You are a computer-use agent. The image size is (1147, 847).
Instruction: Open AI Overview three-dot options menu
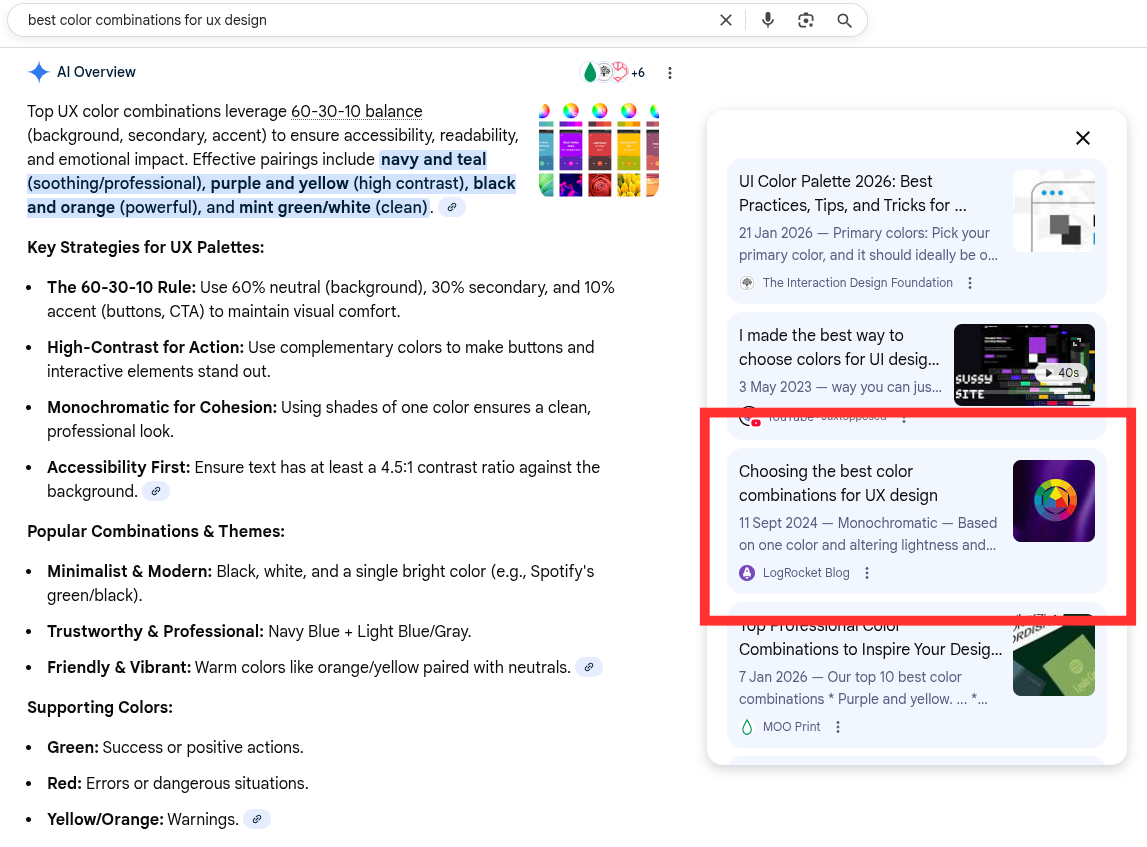(x=670, y=73)
